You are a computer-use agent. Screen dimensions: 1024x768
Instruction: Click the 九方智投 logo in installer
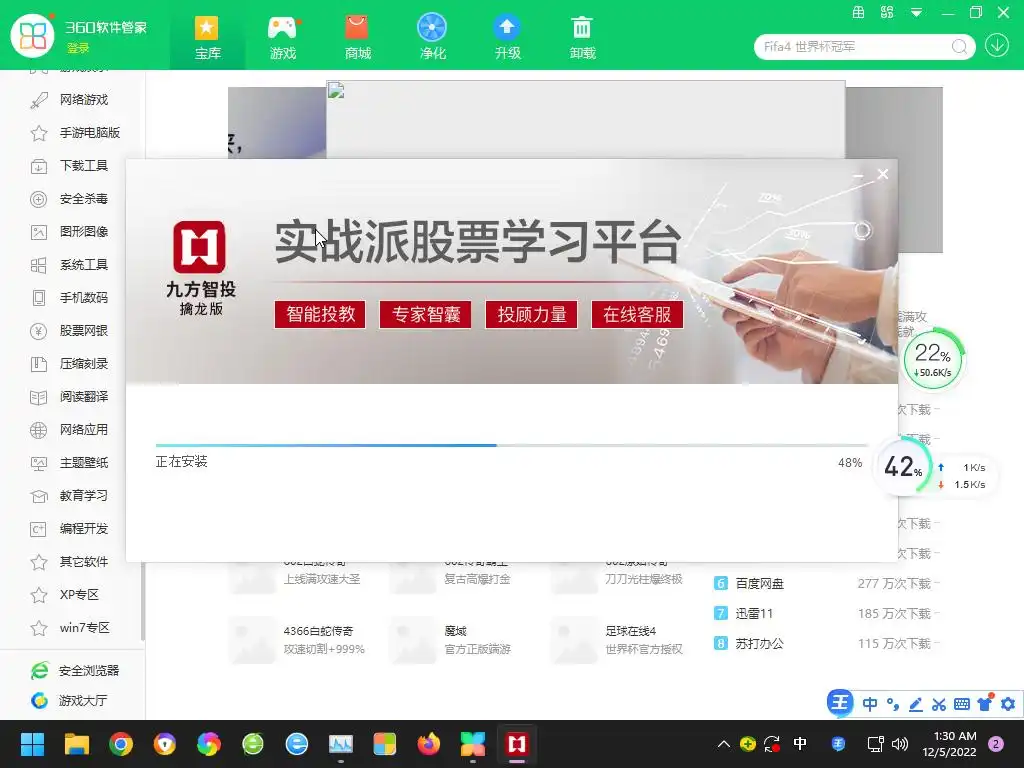[x=200, y=246]
